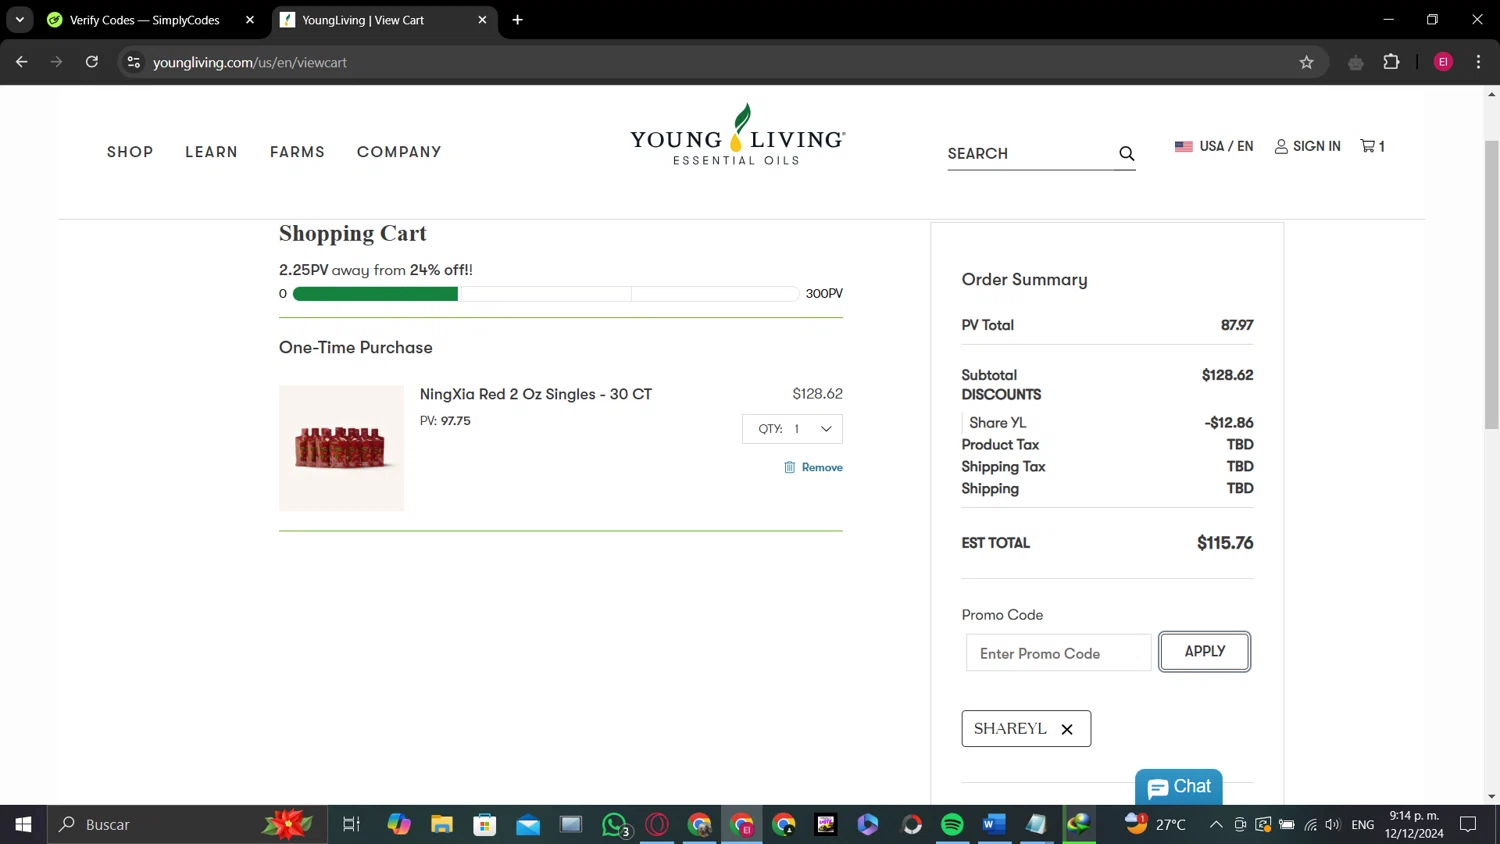The image size is (1500, 844).
Task: Bookmark this page with star icon
Action: coord(1306,62)
